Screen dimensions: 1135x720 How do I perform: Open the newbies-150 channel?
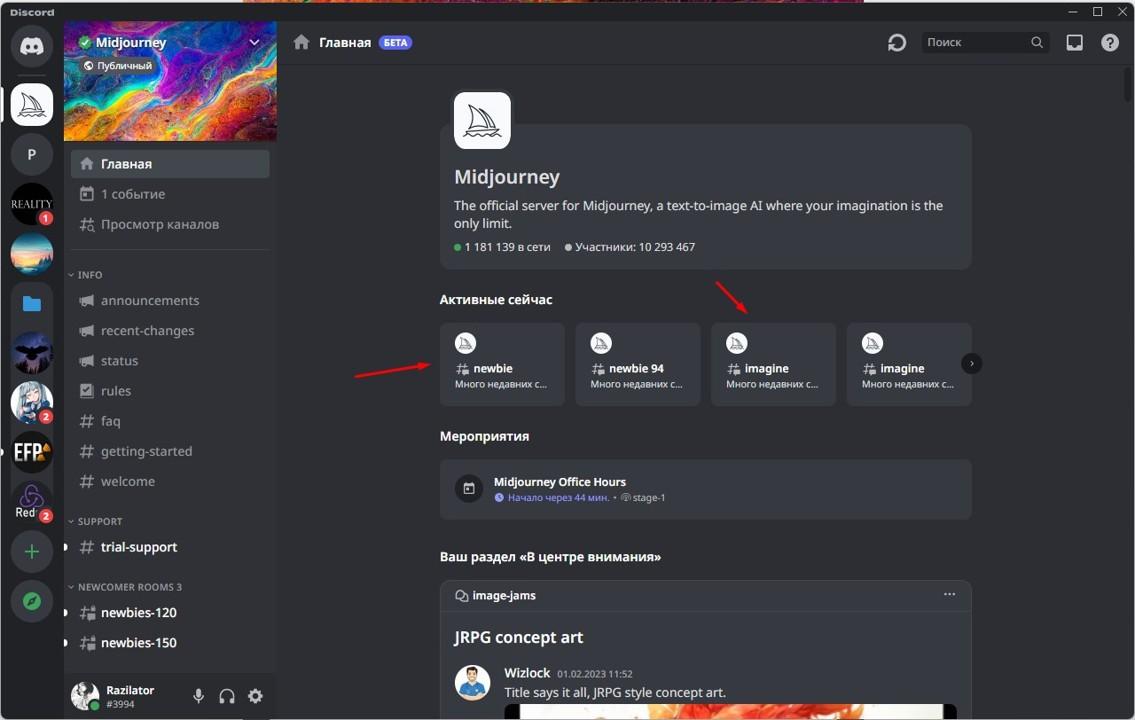pos(170,643)
